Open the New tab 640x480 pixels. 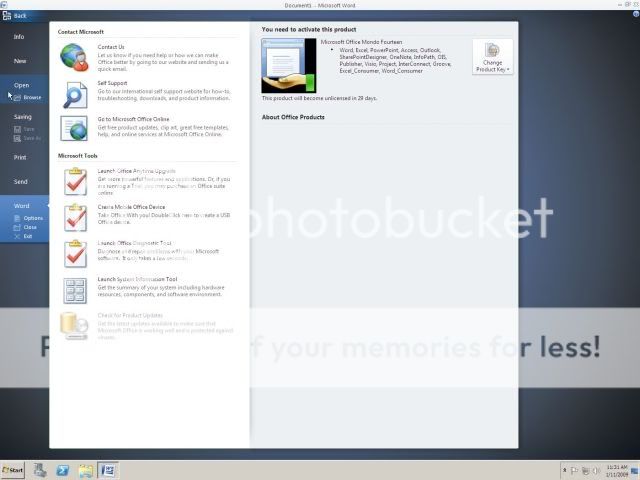20,61
